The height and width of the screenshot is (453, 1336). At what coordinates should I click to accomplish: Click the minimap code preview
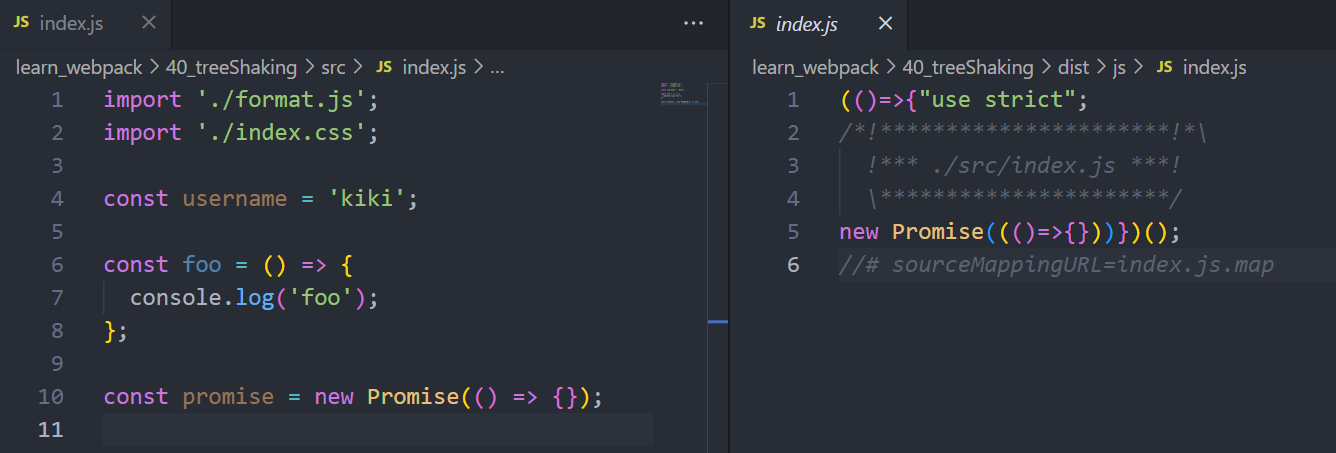(x=683, y=93)
